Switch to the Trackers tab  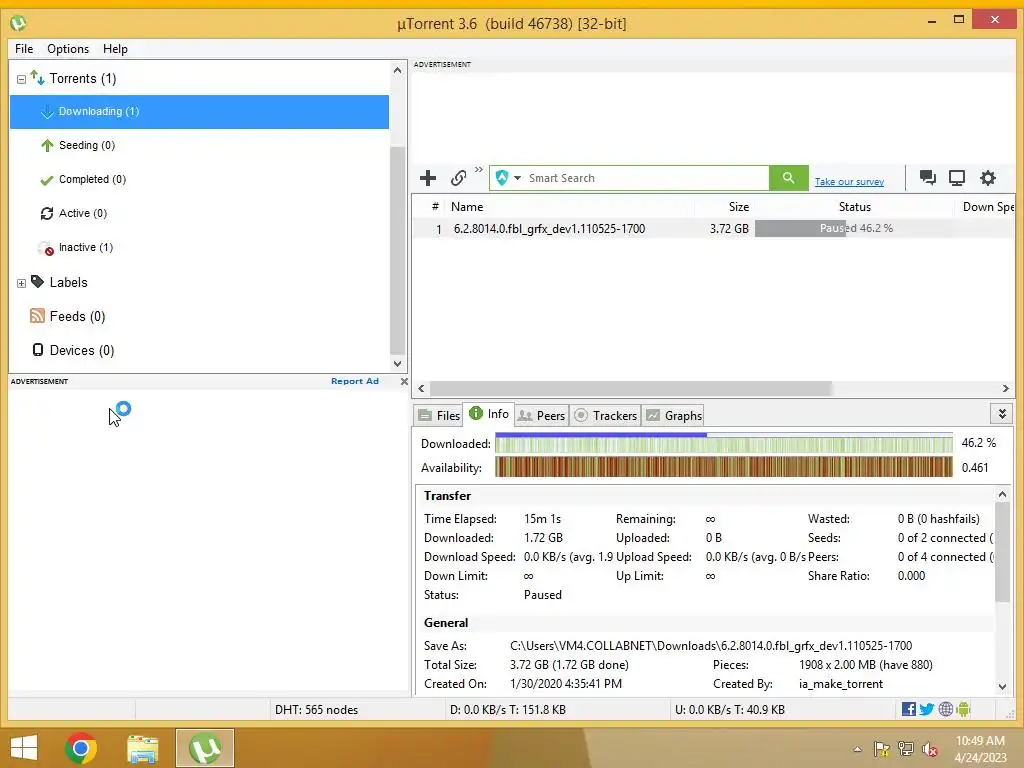pos(605,415)
